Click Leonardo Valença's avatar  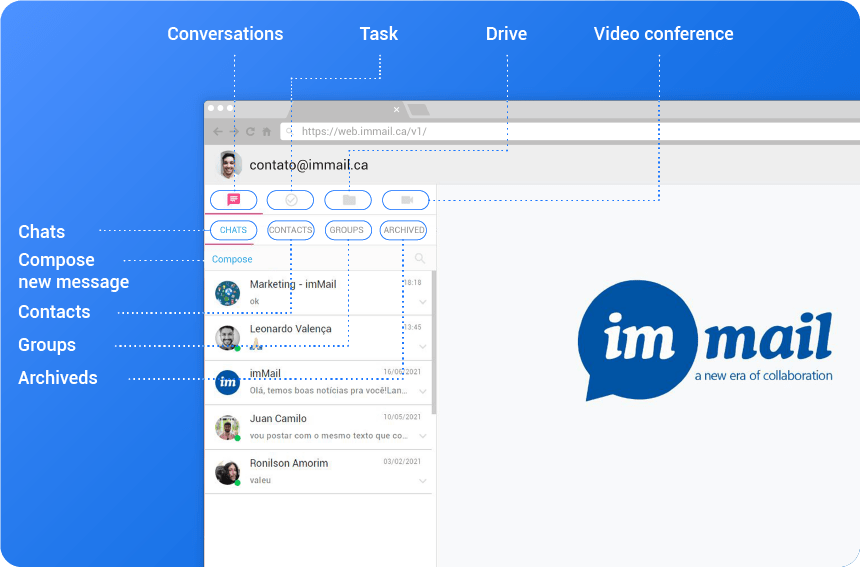tap(228, 338)
